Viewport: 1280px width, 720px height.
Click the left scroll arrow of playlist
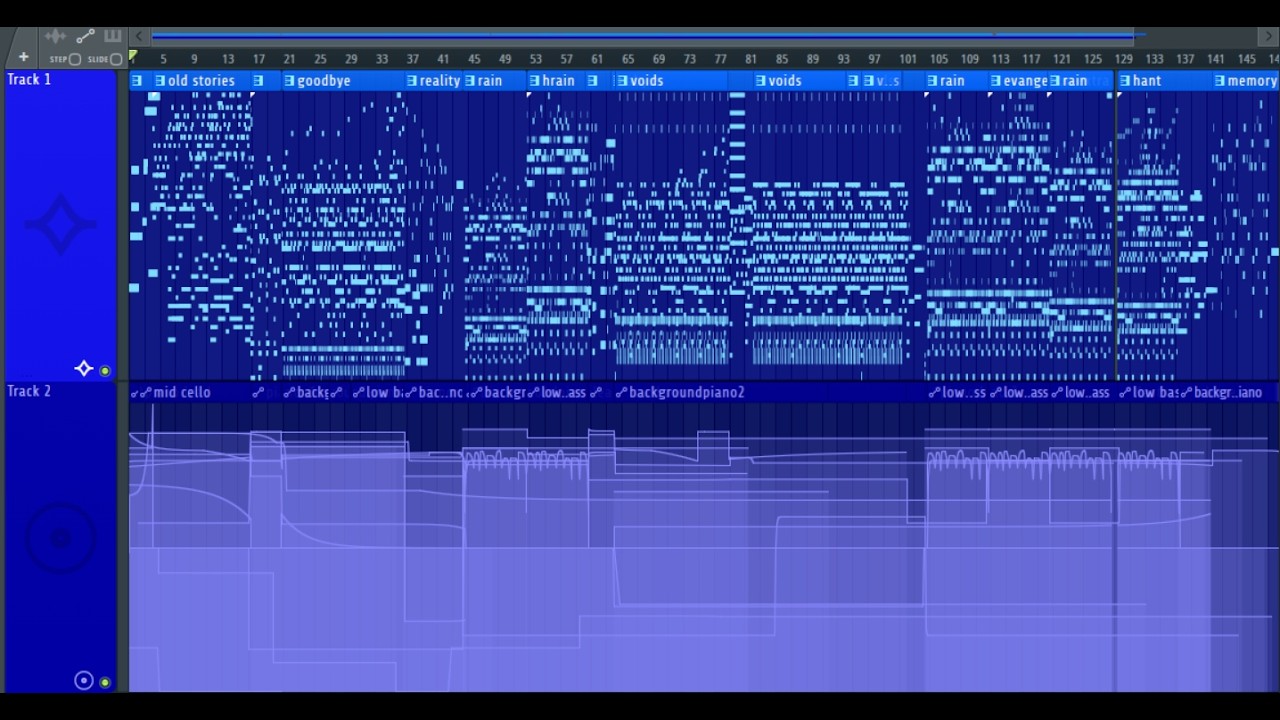pyautogui.click(x=139, y=36)
